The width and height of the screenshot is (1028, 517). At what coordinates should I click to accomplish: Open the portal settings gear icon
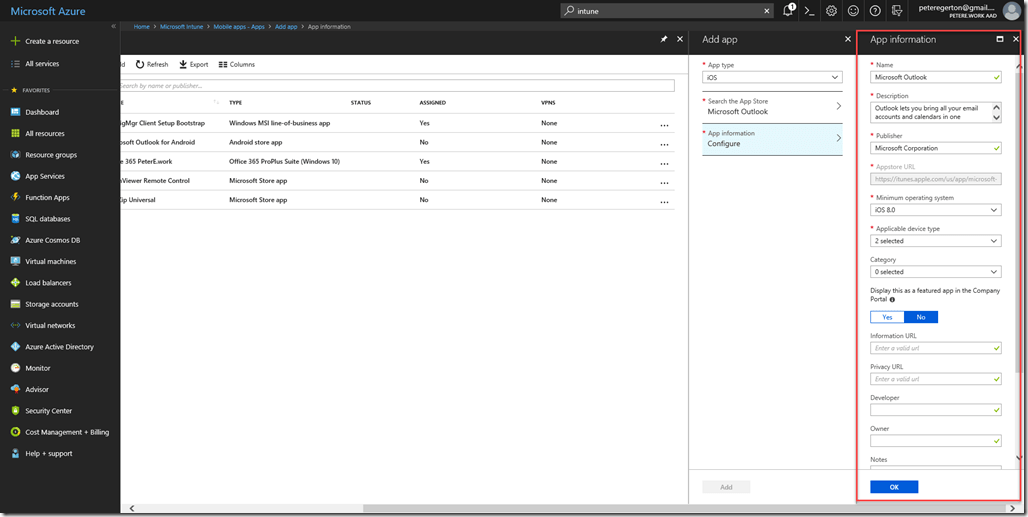[x=831, y=11]
